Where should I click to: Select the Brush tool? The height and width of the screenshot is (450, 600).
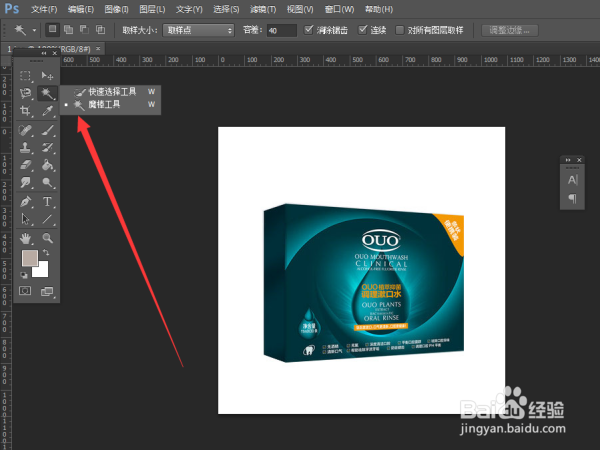click(47, 130)
